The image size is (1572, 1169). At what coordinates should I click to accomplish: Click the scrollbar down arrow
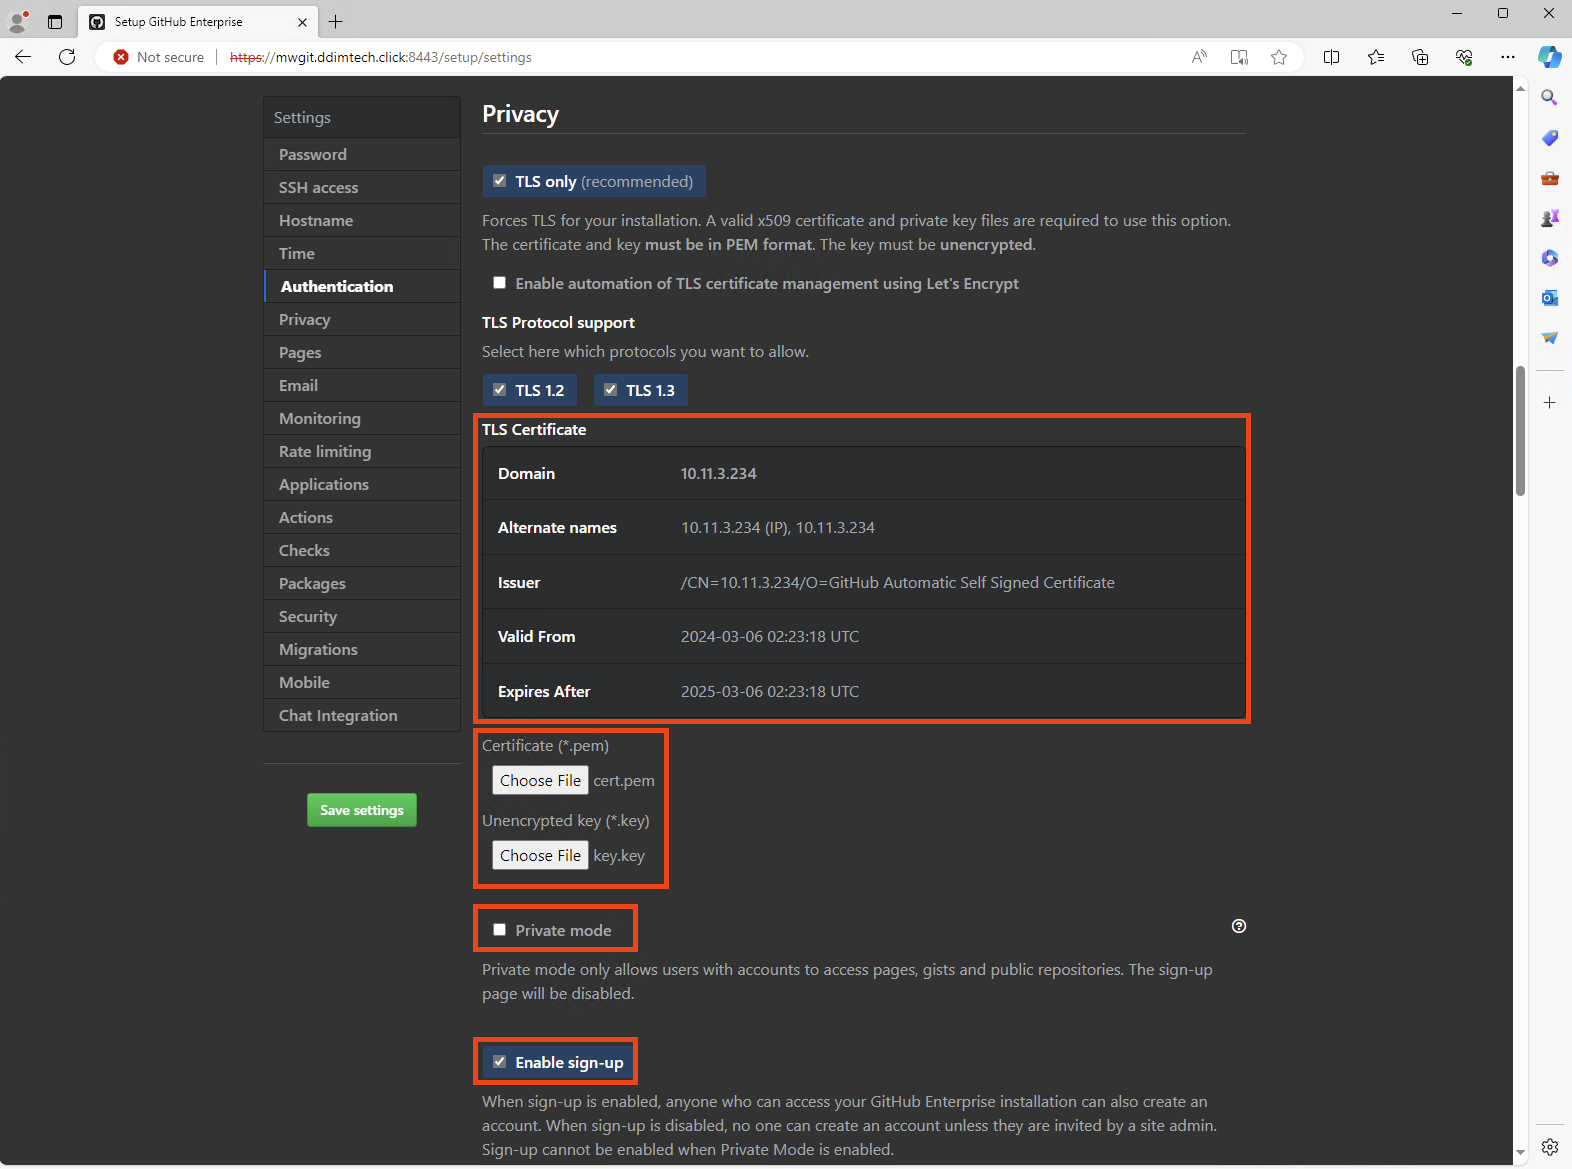point(1520,1153)
